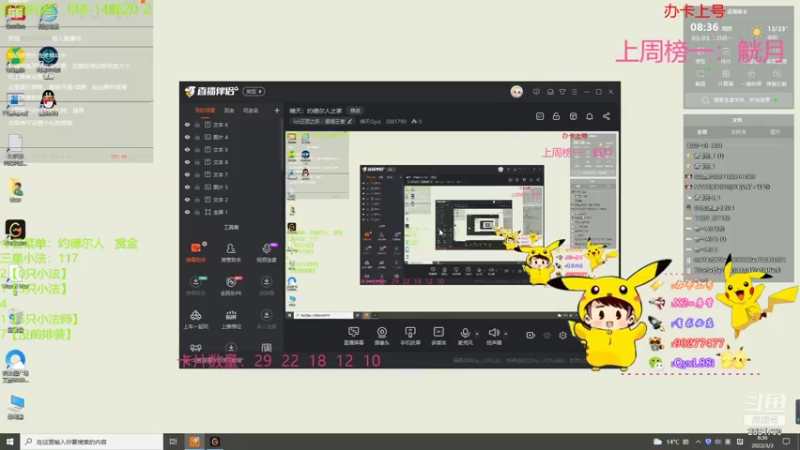This screenshot has height=450, width=800.
Task: Click the skin shirt icon in title bar
Action: pyautogui.click(x=562, y=92)
